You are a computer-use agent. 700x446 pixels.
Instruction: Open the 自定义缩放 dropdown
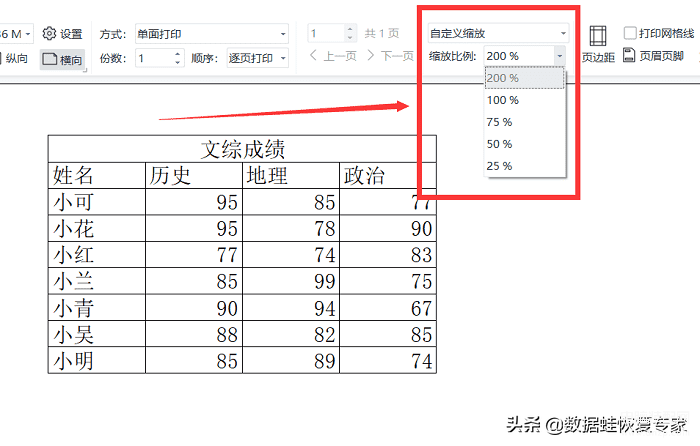498,33
